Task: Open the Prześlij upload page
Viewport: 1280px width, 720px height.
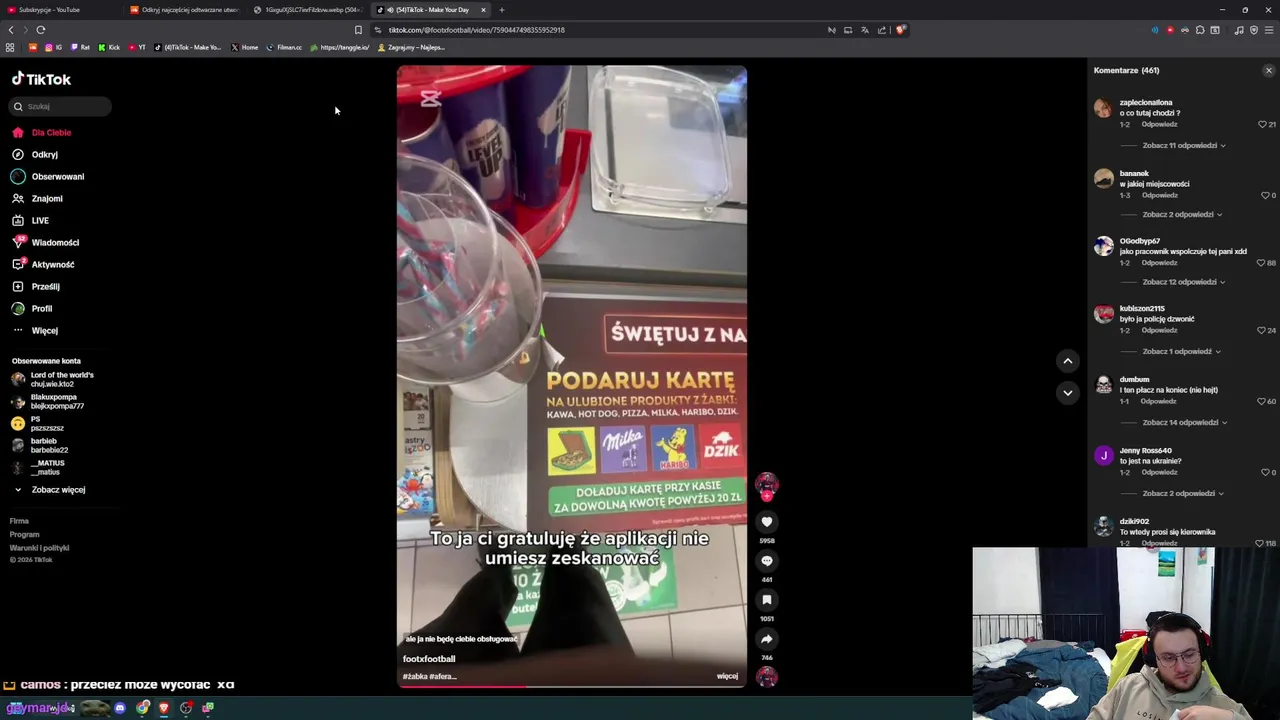Action: [x=35, y=287]
